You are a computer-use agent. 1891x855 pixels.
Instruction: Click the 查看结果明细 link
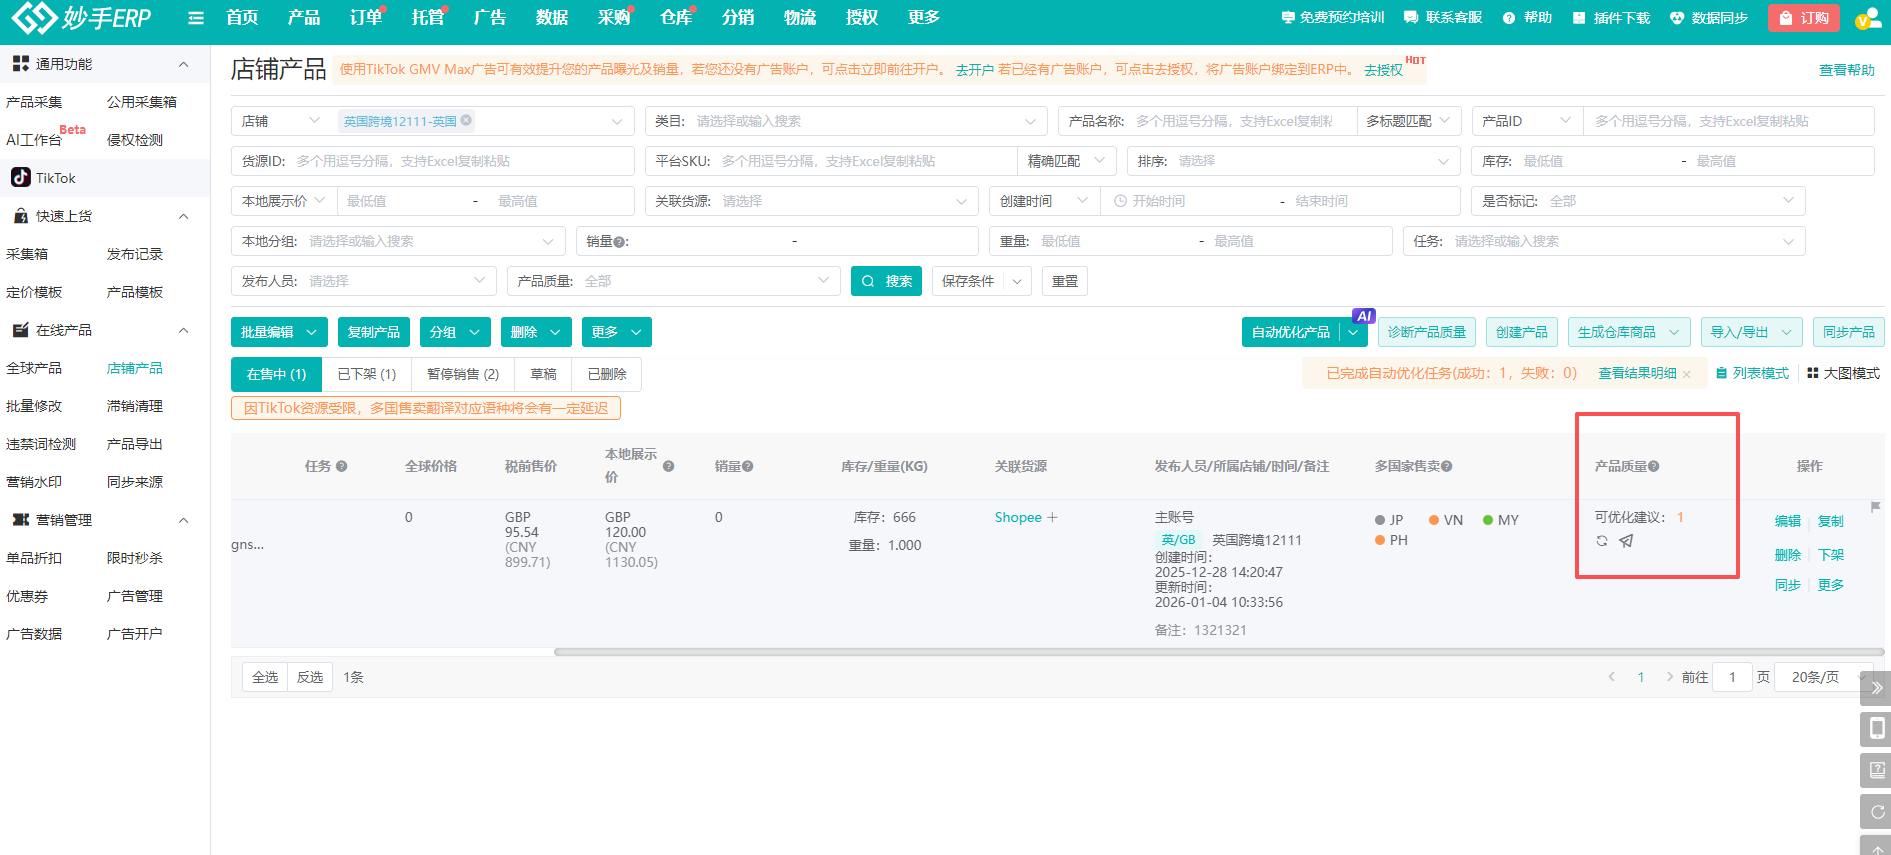(x=1636, y=373)
